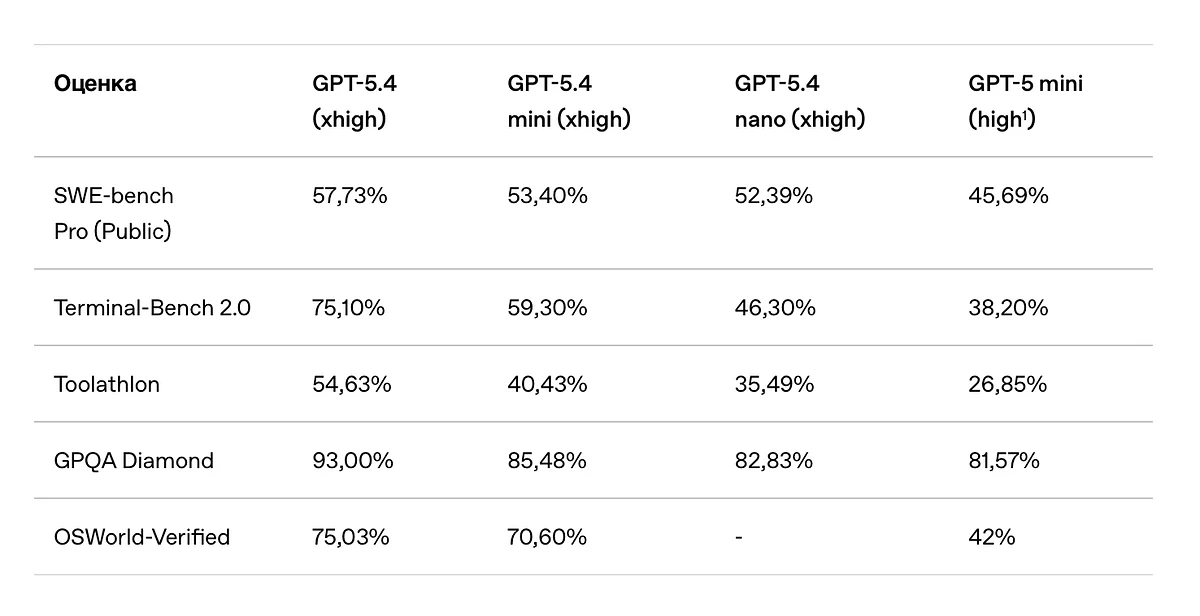
Task: Click the SWE-bench Pro (Public) row label
Action: 113,213
